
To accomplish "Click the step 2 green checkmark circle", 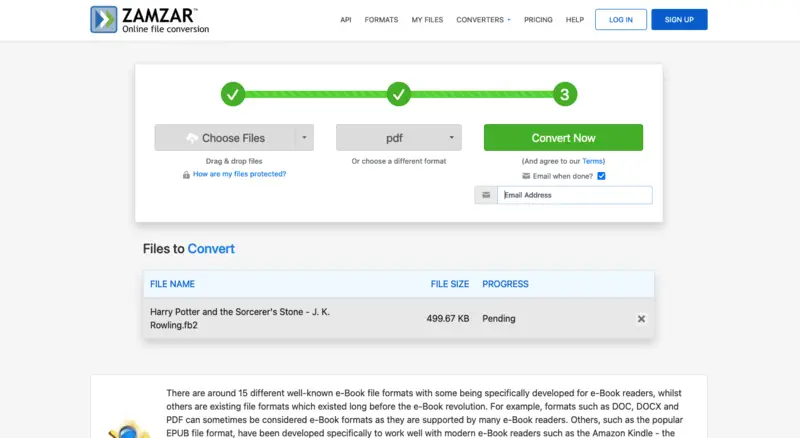I will (398, 94).
